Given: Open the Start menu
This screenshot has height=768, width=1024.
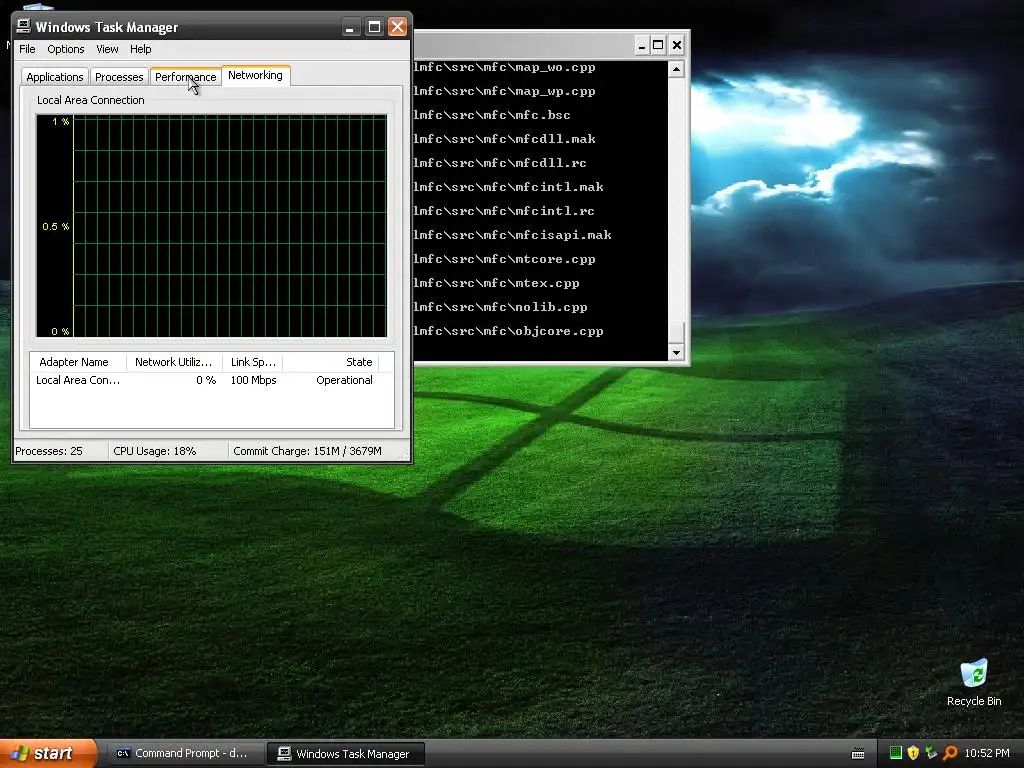Looking at the screenshot, I should [48, 754].
